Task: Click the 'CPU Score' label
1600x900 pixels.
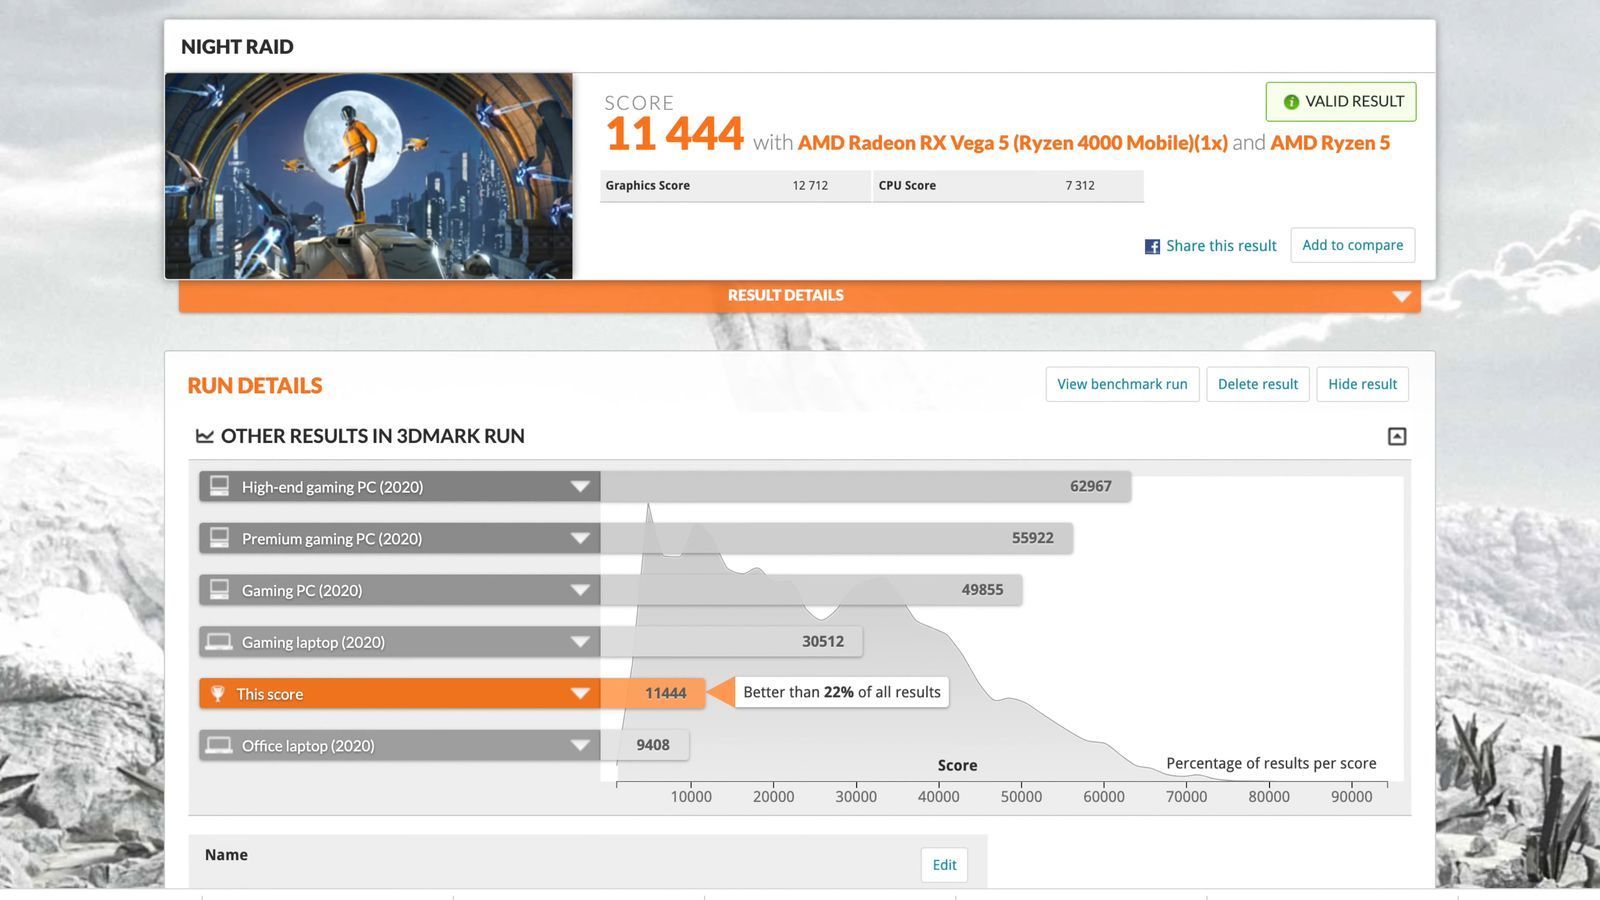Action: [x=907, y=186]
